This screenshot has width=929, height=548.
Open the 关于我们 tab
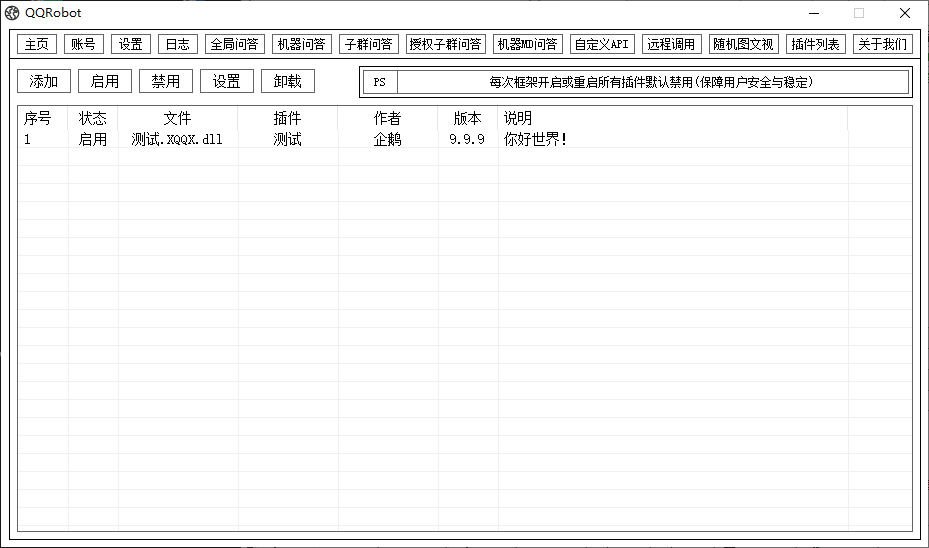(883, 44)
